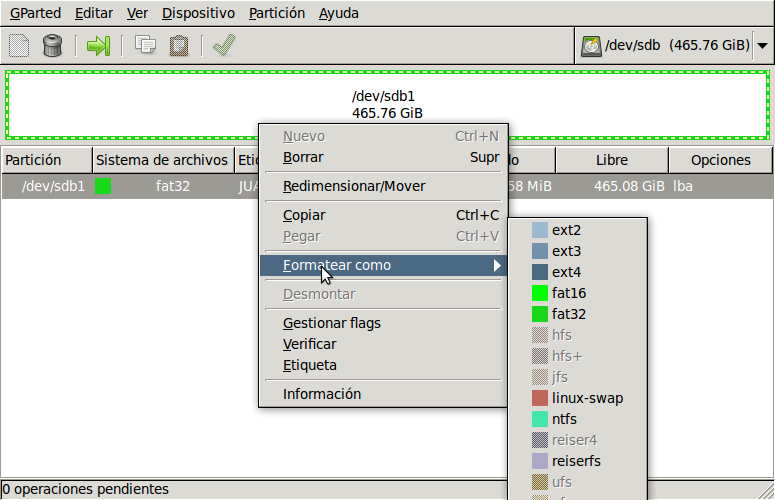Click the 465.08 GiB free space cell

(629, 186)
